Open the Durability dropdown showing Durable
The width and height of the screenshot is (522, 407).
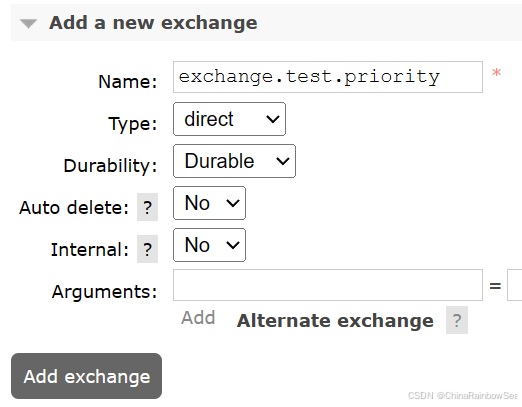(234, 161)
